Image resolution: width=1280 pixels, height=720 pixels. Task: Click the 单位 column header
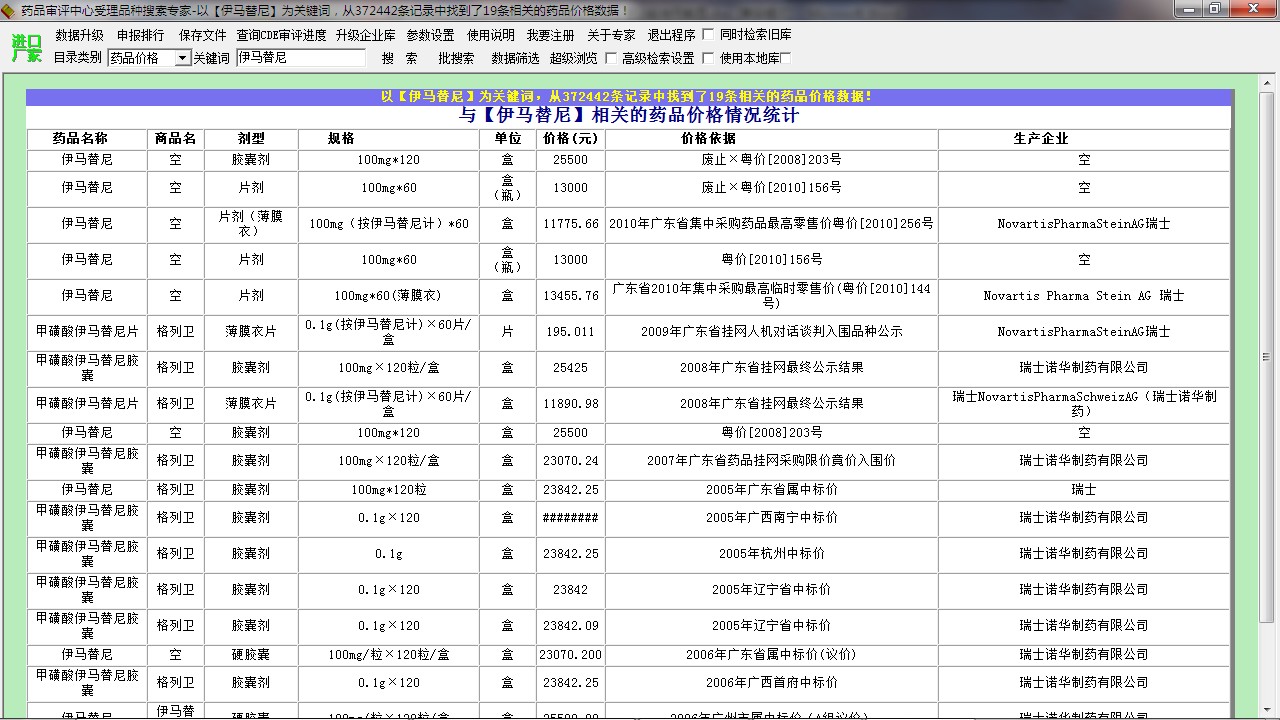pyautogui.click(x=508, y=139)
